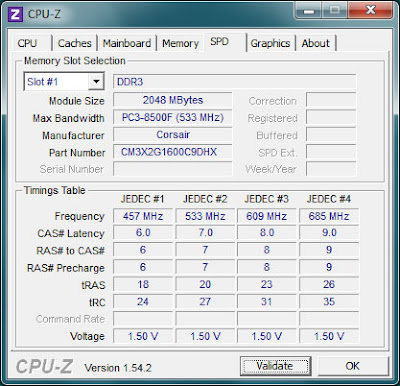400x386 pixels.
Task: Switch to the CPU tab
Action: click(x=27, y=43)
